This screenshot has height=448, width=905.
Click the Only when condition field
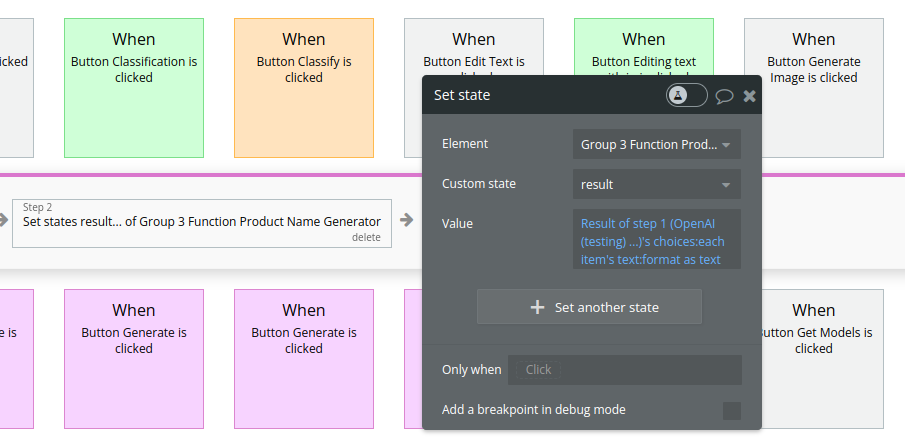pyautogui.click(x=624, y=369)
